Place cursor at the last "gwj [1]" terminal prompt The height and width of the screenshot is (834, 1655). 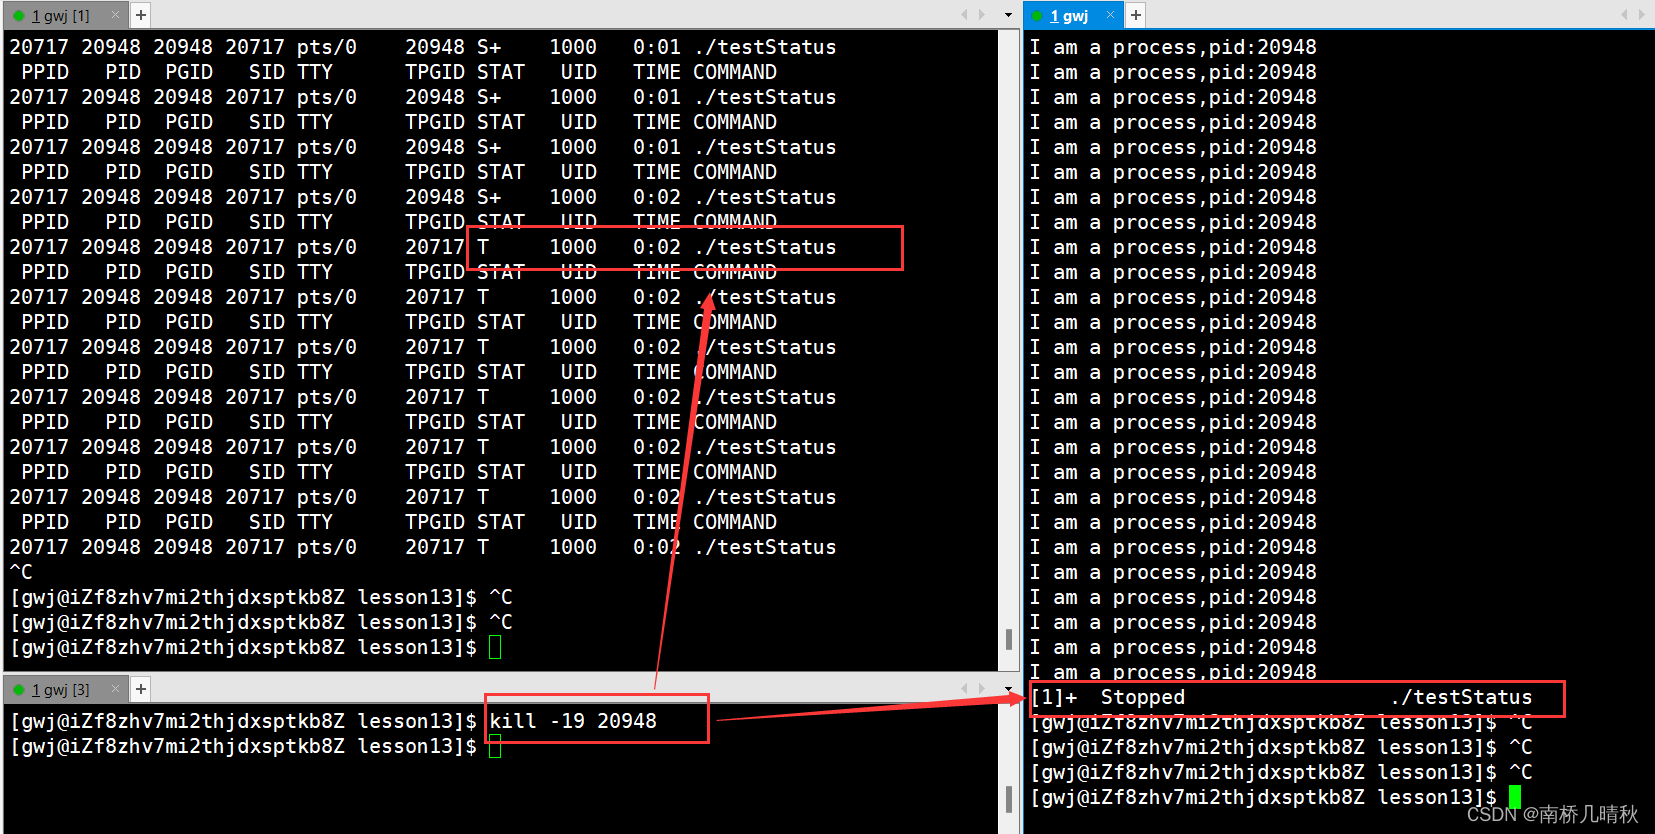[495, 647]
